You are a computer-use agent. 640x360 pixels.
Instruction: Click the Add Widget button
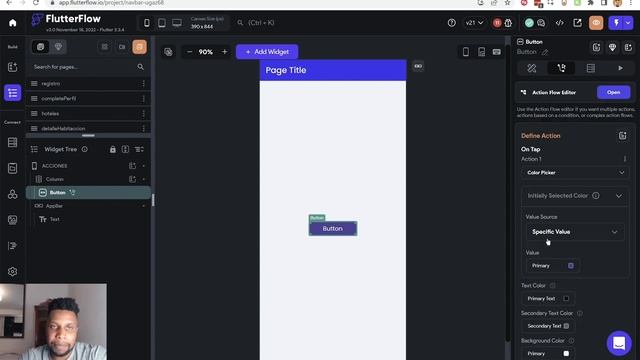(267, 52)
